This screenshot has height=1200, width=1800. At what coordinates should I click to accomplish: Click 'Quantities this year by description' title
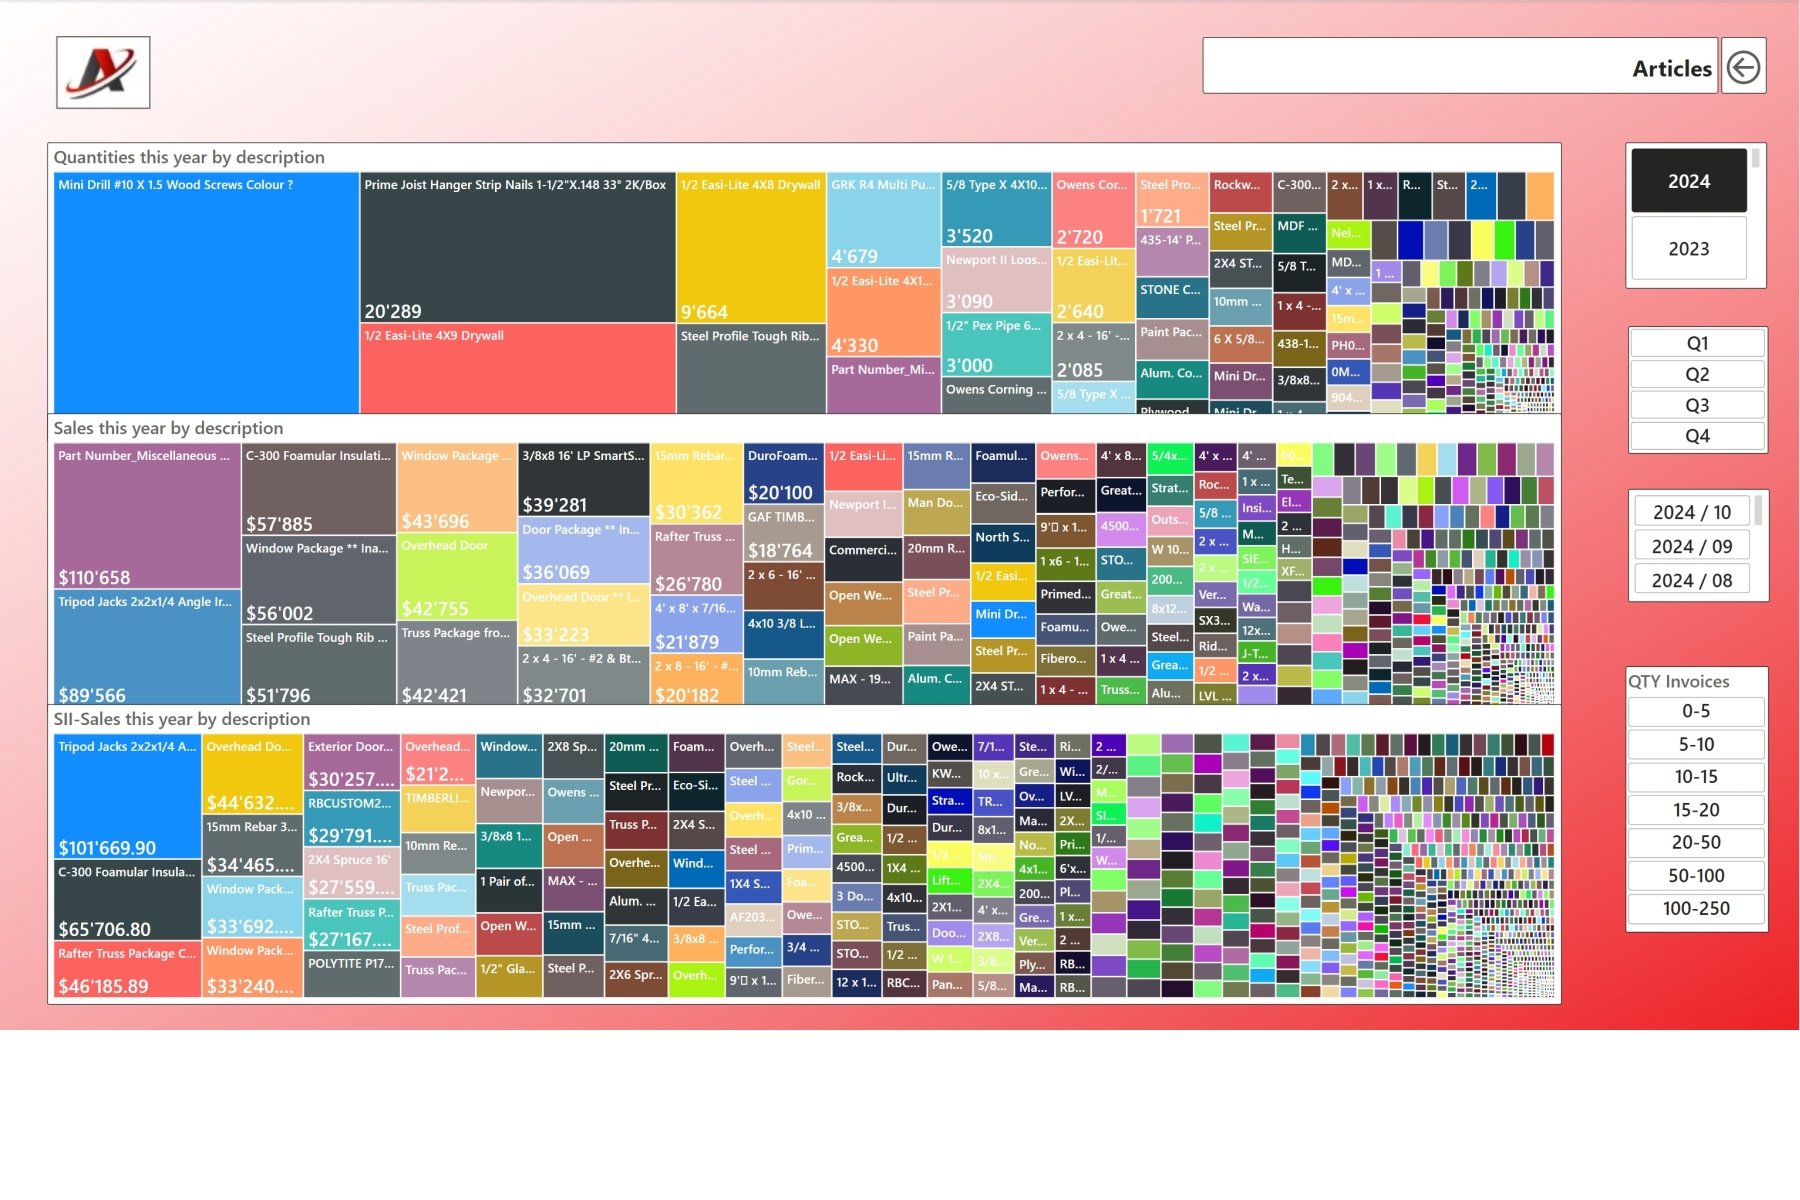tap(189, 157)
